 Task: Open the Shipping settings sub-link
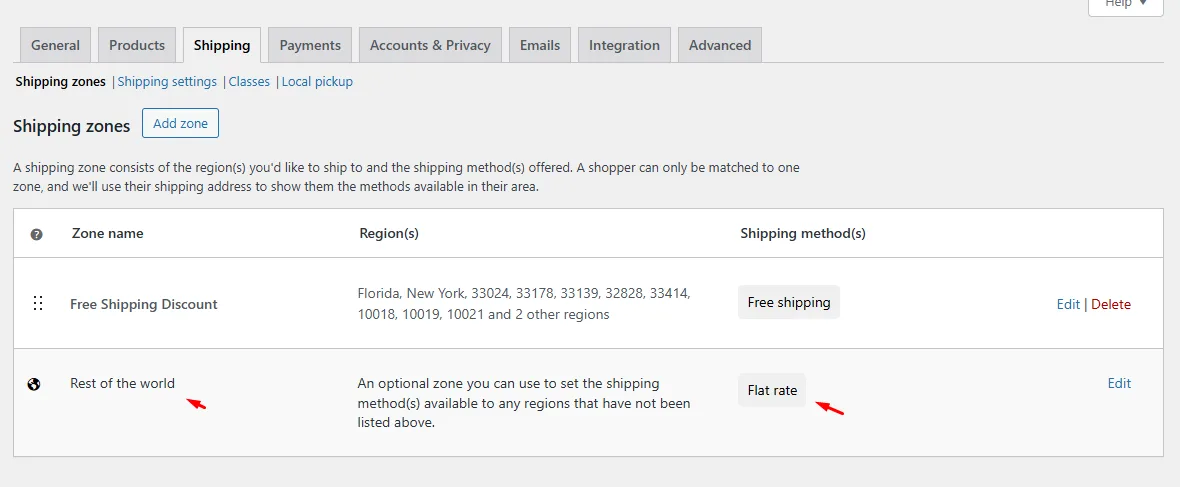coord(167,81)
